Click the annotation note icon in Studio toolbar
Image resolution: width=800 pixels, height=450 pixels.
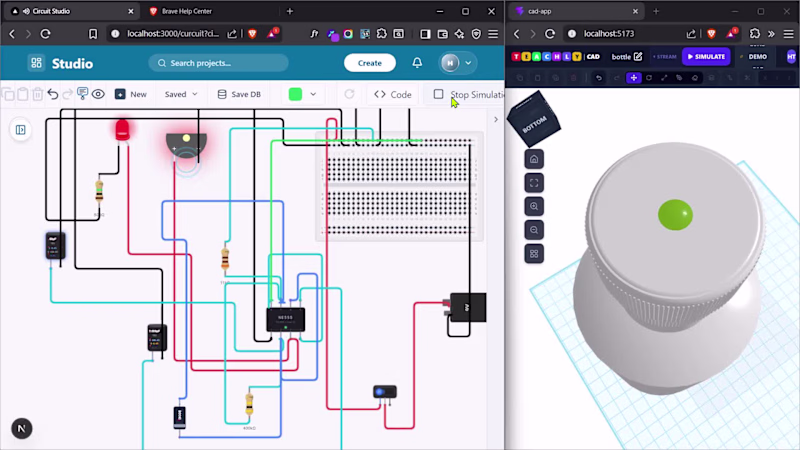(82, 93)
